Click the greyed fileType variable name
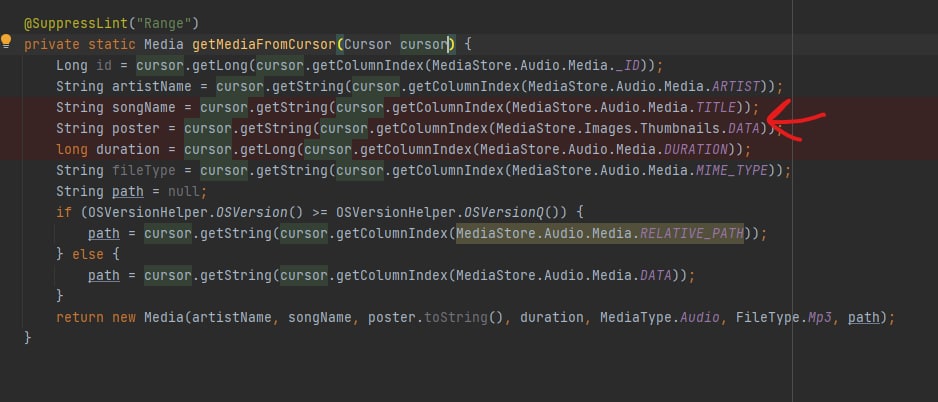 pos(144,170)
